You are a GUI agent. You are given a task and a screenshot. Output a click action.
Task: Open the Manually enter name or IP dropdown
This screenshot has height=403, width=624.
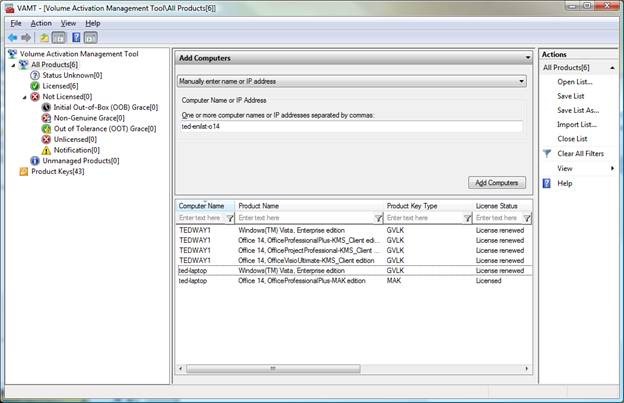coord(521,82)
